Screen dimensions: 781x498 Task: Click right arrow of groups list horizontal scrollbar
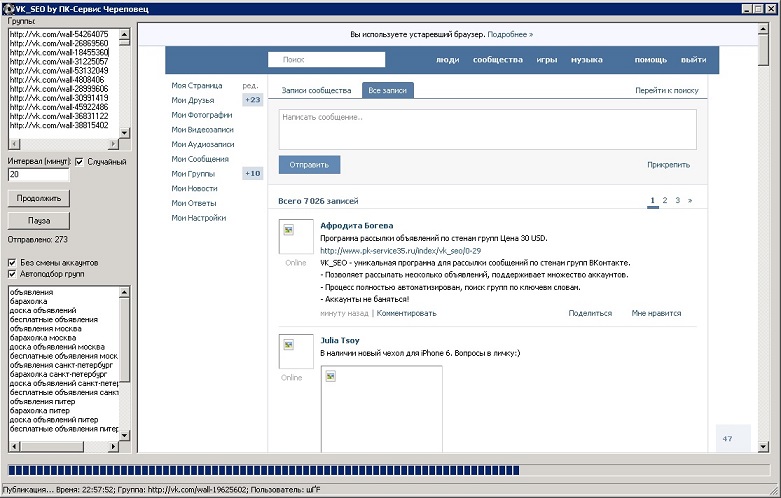(x=114, y=144)
